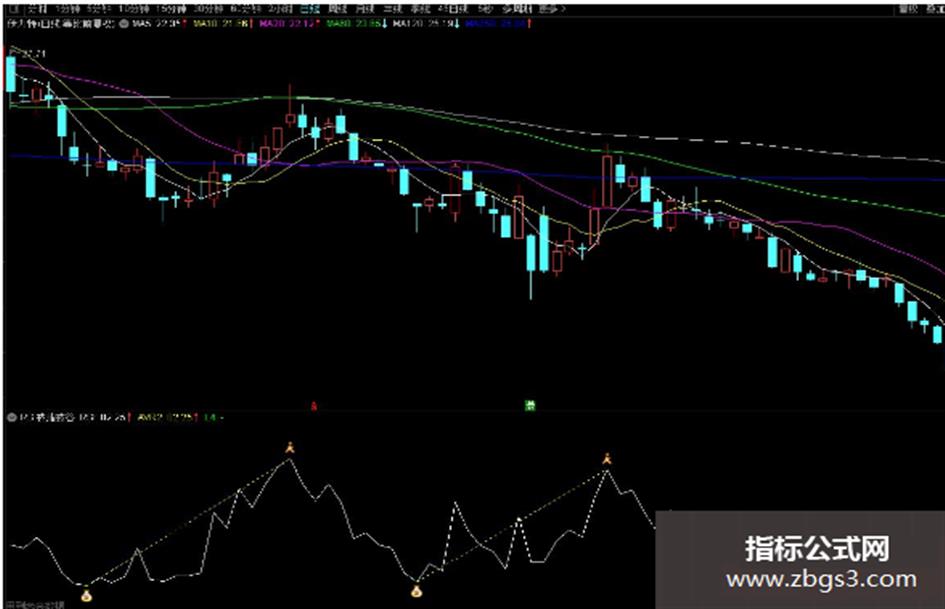Screen dimensions: 945x609
Task: Click the earlier money bag buy marker
Action: 87,596
